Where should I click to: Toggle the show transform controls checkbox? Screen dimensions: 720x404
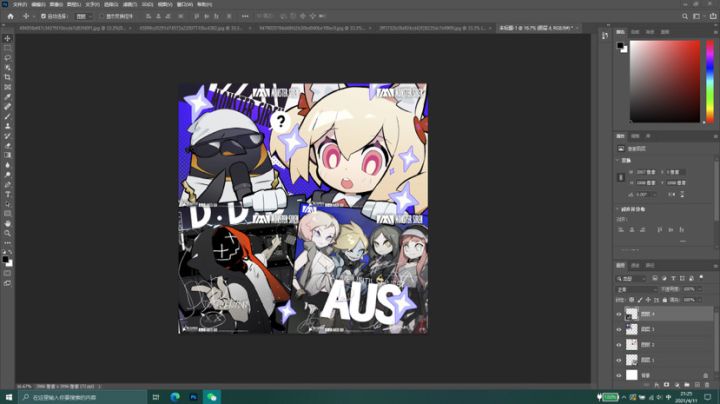(102, 16)
